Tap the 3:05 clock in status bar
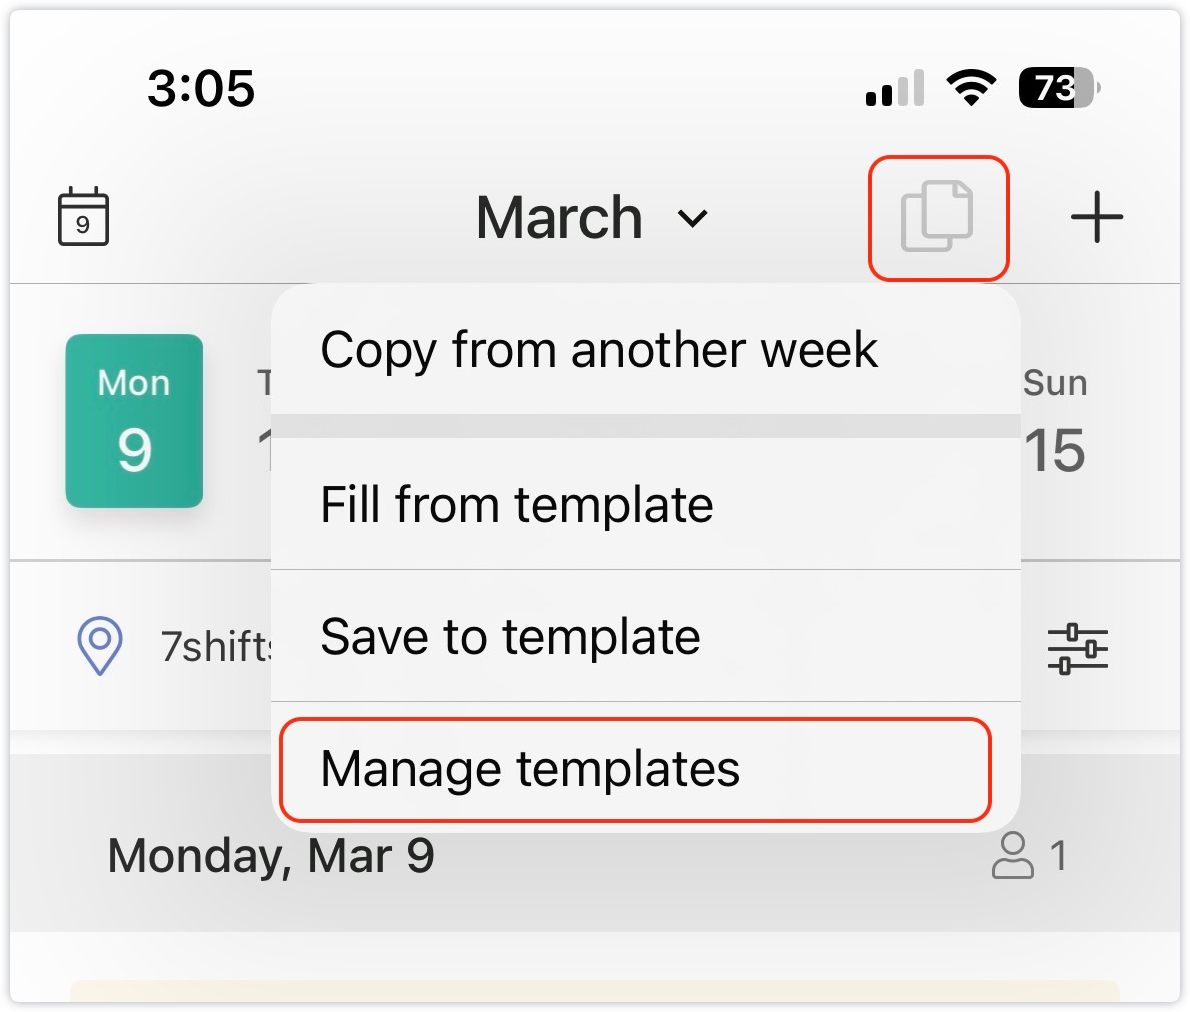Image resolution: width=1190 pixels, height=1012 pixels. point(201,88)
